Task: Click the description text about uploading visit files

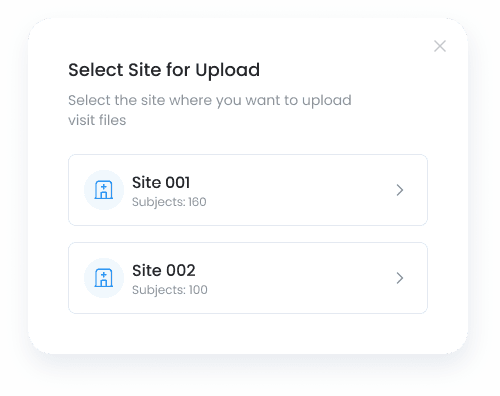Action: (210, 110)
